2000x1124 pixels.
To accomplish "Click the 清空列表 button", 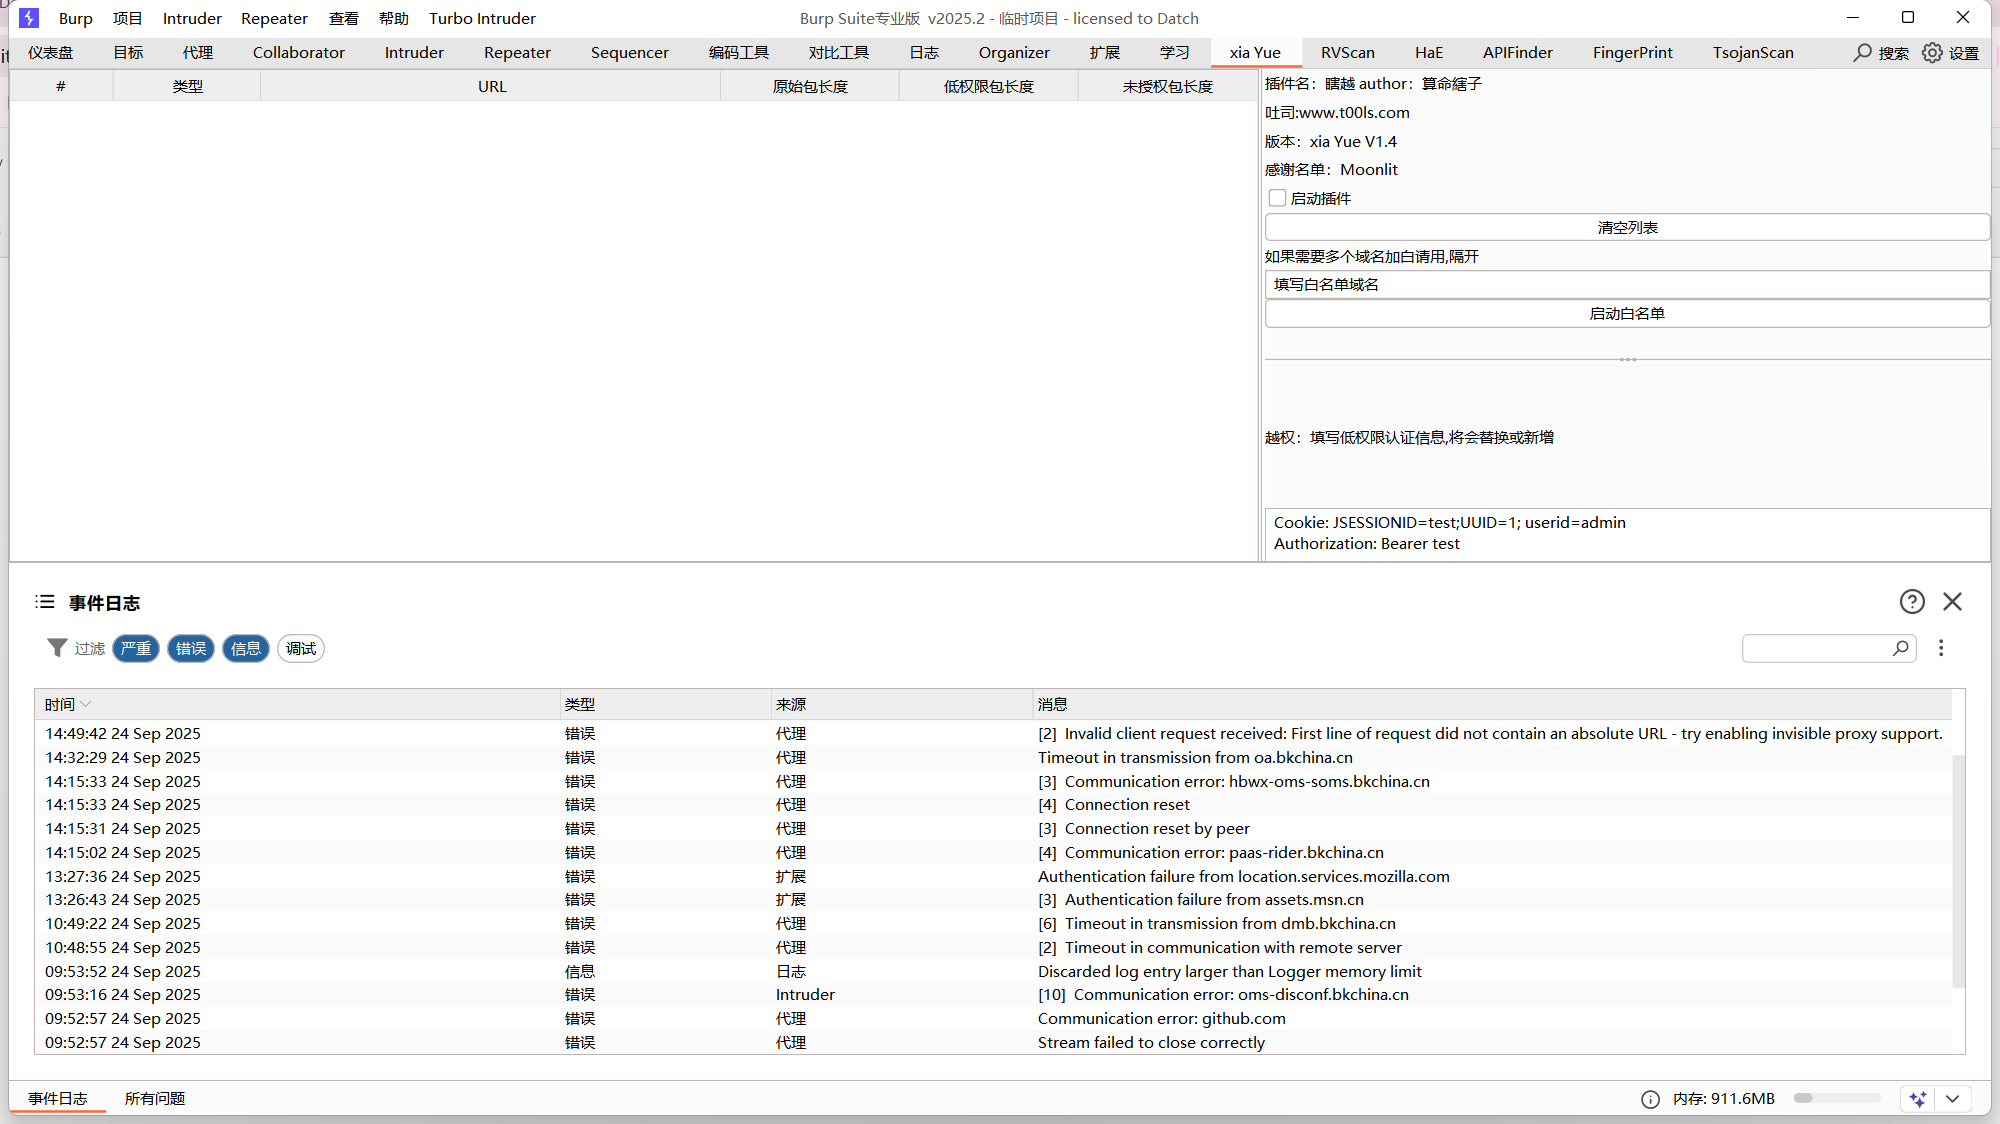I will coord(1626,227).
